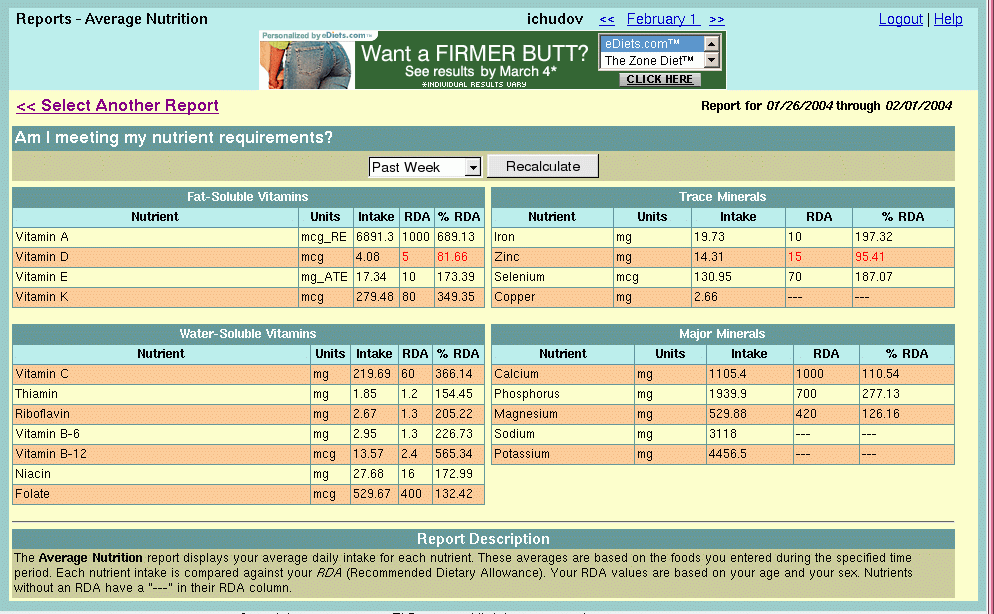The width and height of the screenshot is (994, 614).
Task: Click the scroll down arrow in ad listbox
Action: [712, 61]
